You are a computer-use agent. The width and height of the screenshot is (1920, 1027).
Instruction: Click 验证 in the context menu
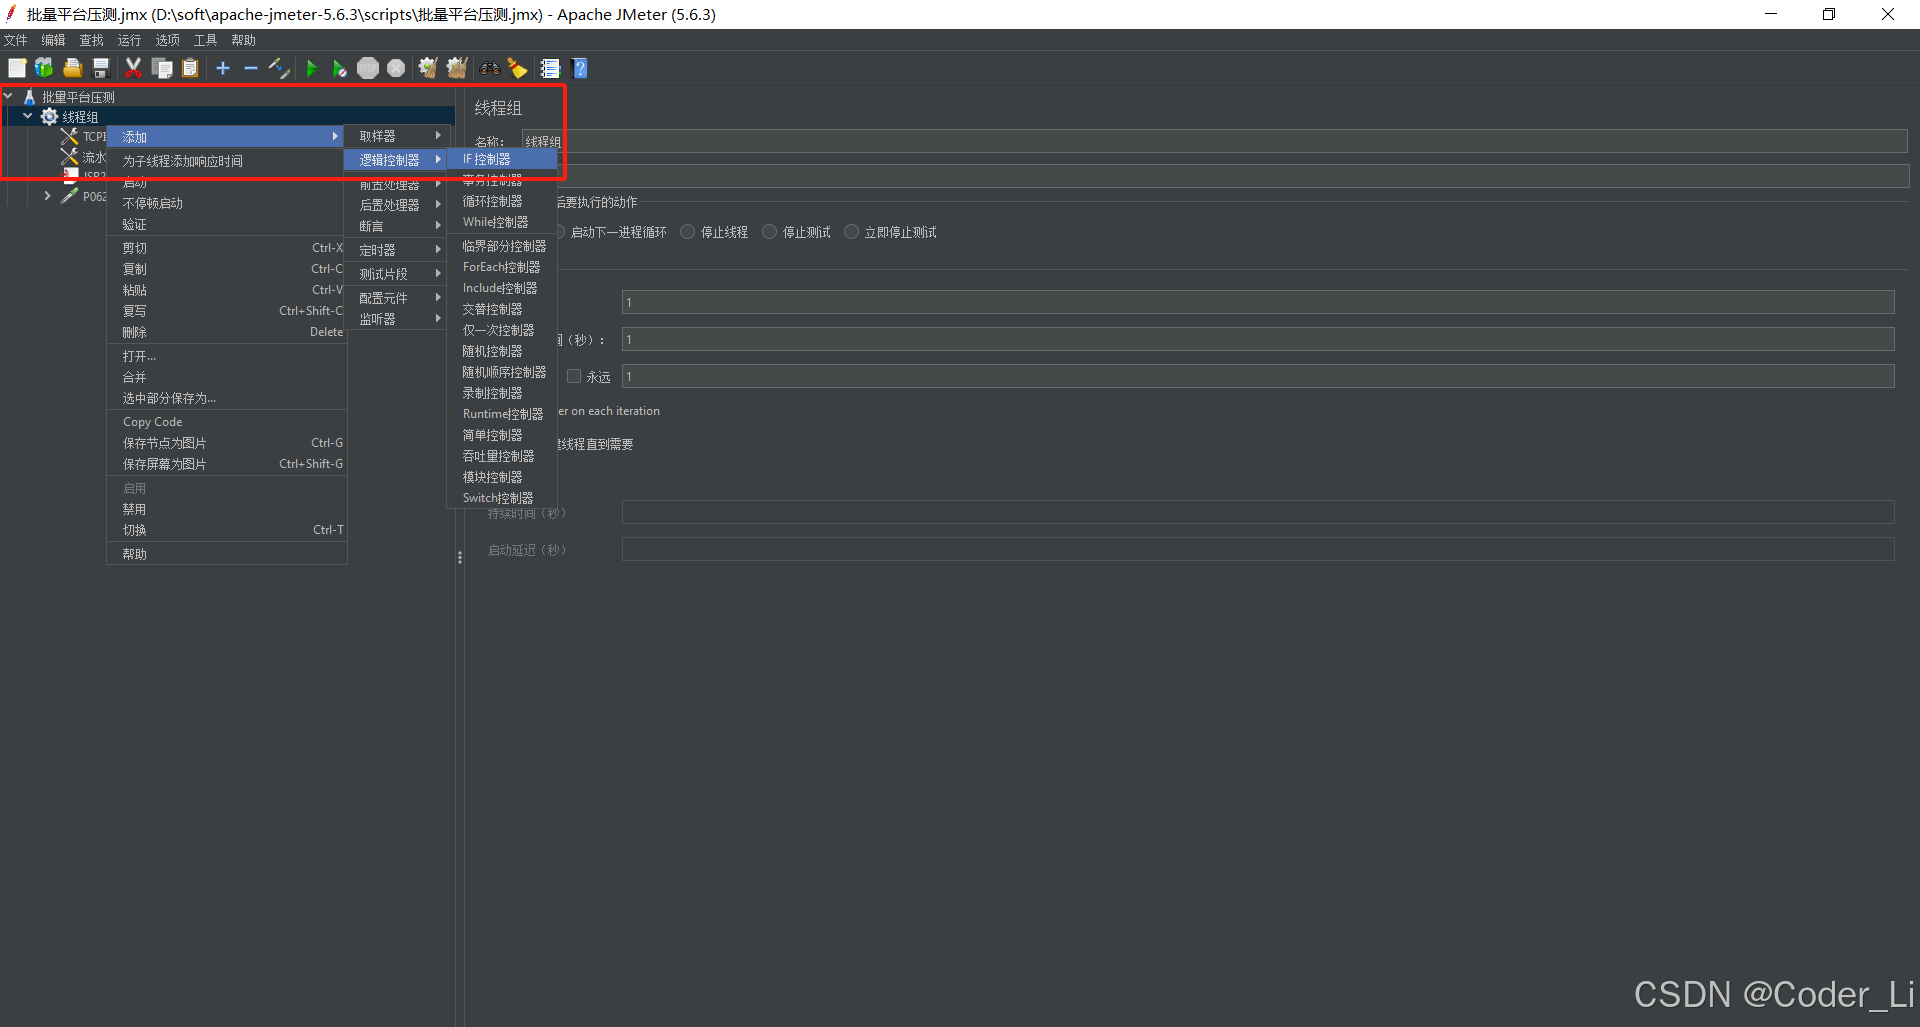(x=227, y=225)
